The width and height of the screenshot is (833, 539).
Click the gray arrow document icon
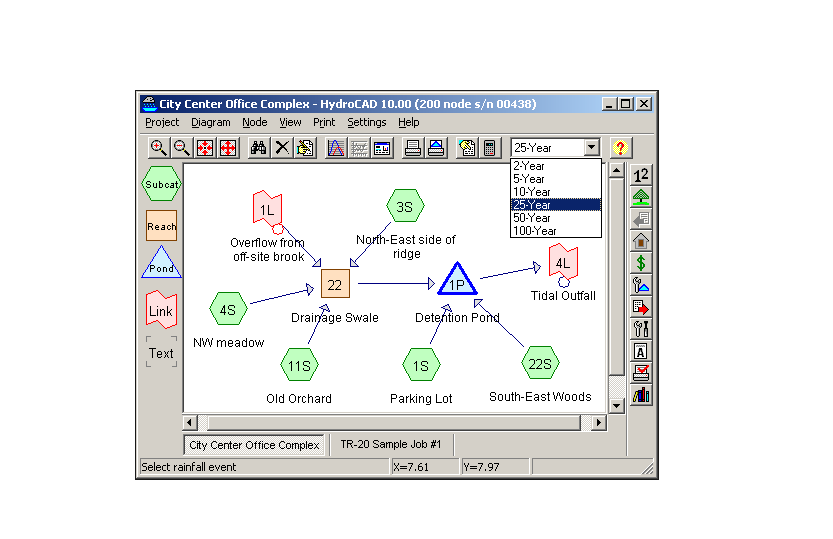[x=641, y=219]
